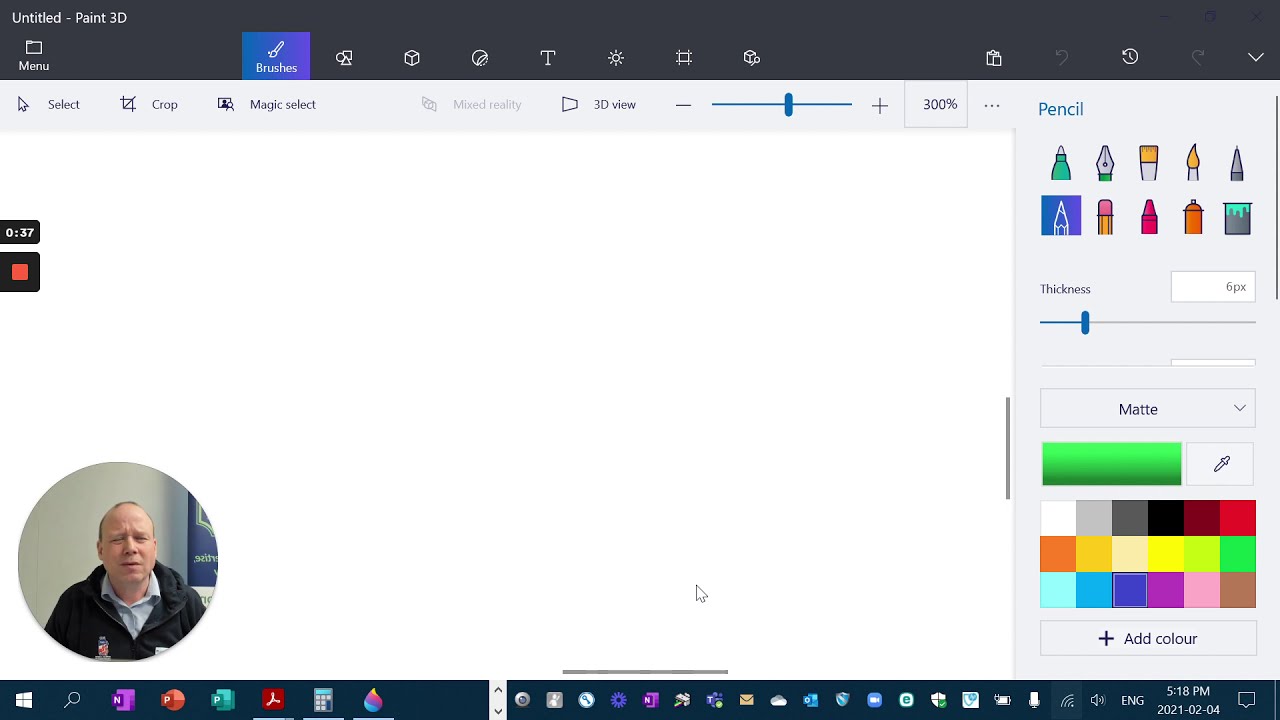This screenshot has height=720, width=1280.
Task: Select the Fill bucket tool
Action: point(1237,216)
